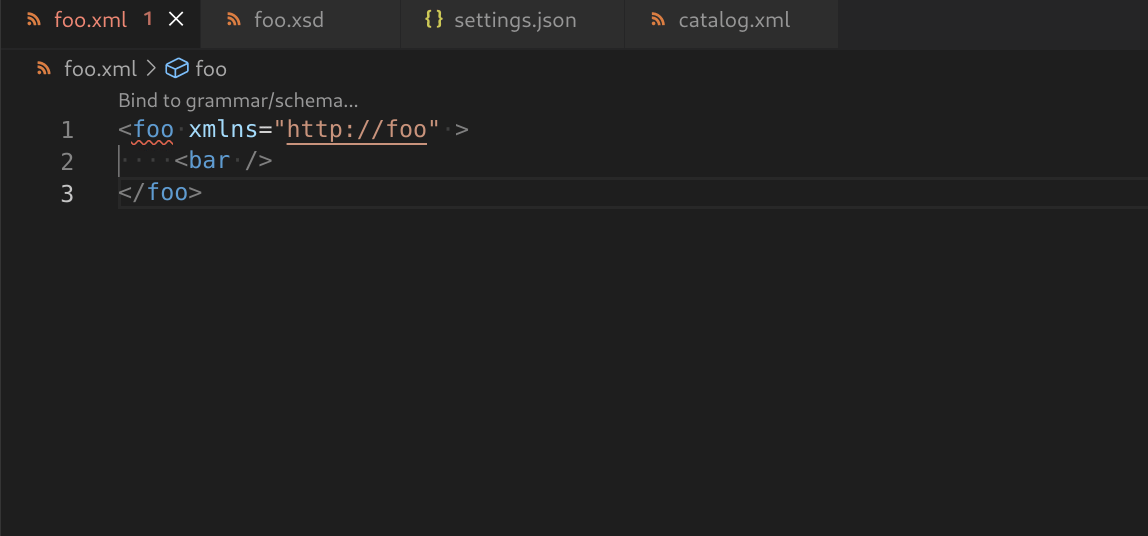Screen dimensions: 1148x536
Task: Click line number 2 in the gutter
Action: click(x=67, y=162)
